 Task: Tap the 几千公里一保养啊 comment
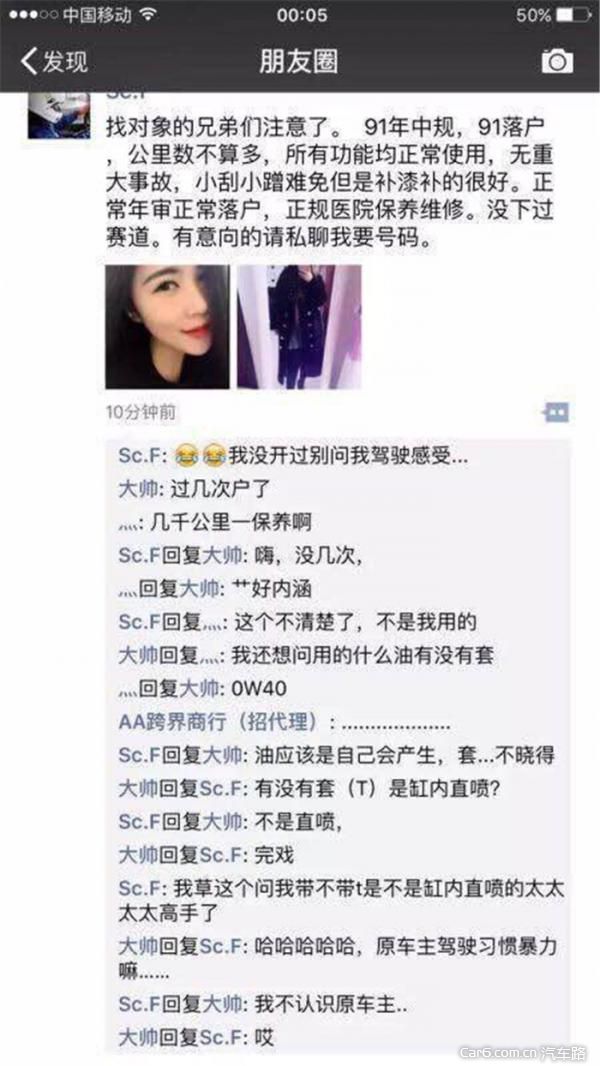pos(215,522)
